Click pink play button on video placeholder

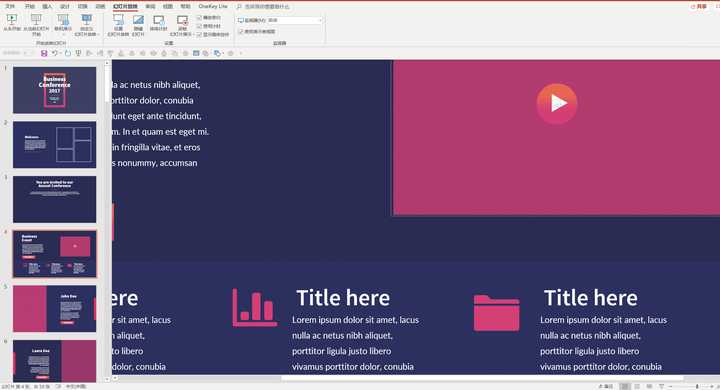pyautogui.click(x=557, y=104)
